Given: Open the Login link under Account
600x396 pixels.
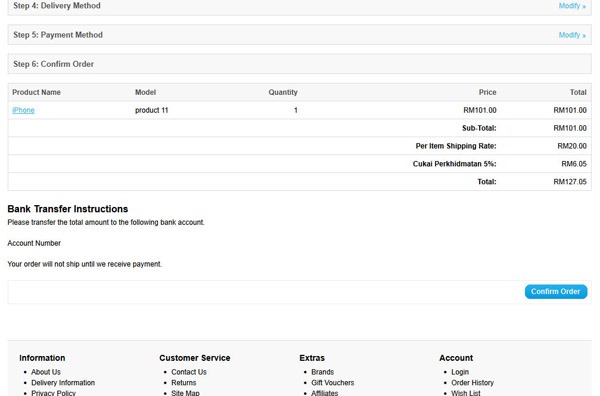Looking at the screenshot, I should [460, 372].
